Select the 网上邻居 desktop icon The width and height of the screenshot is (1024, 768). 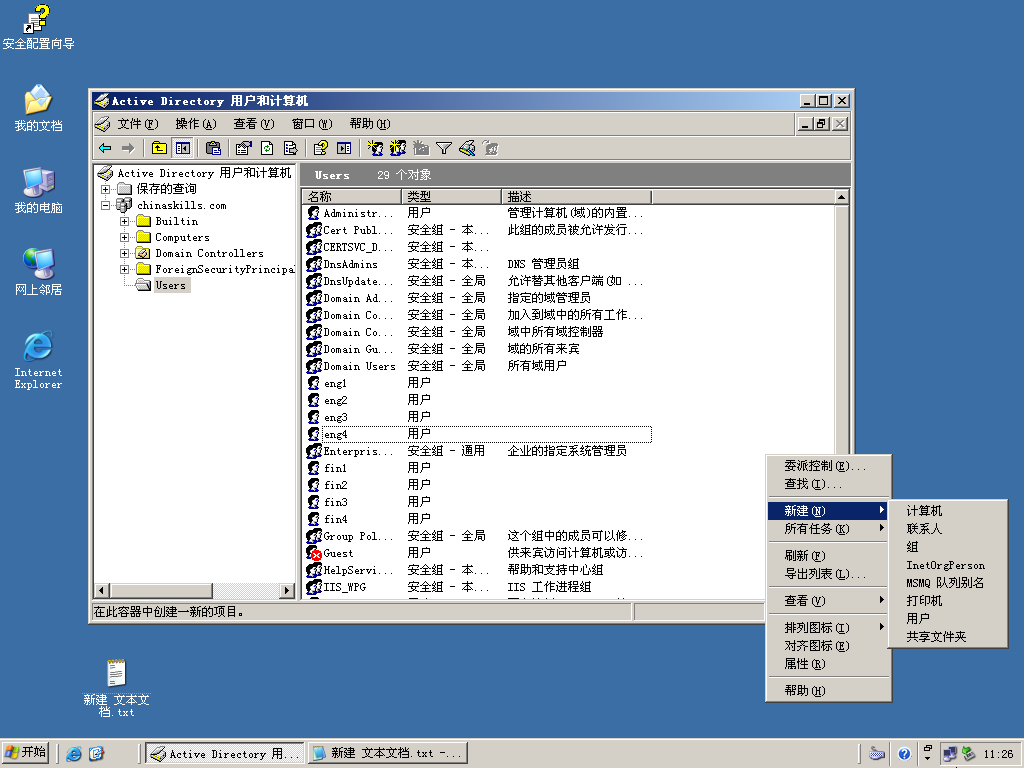coord(38,272)
